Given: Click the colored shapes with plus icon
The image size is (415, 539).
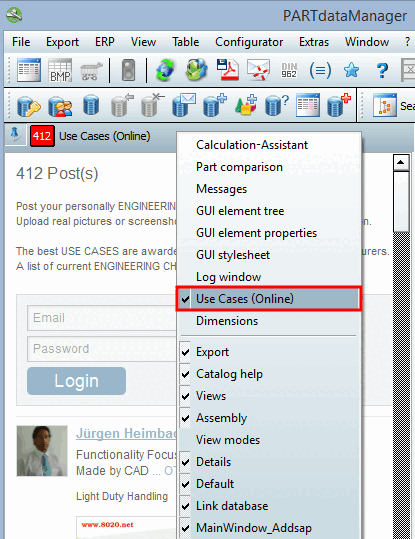Looking at the screenshot, I should 246,105.
